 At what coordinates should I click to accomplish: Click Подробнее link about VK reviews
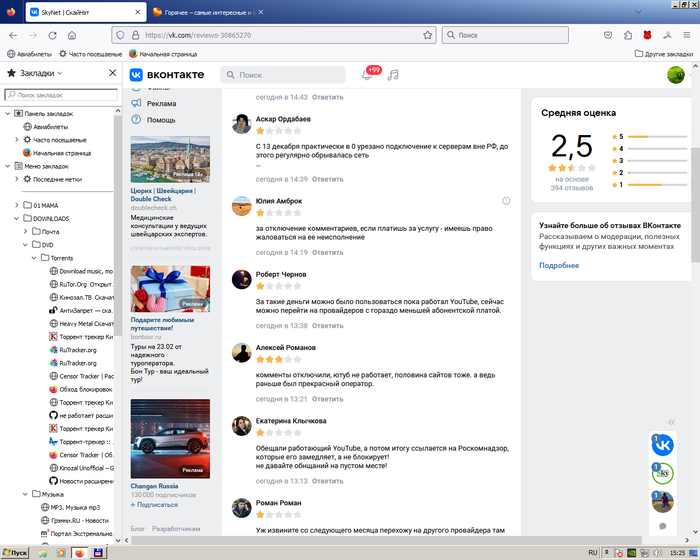[x=559, y=265]
